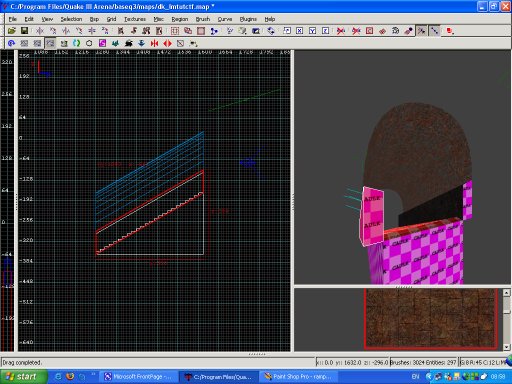Toggle scale lock on Y axis

click(313, 31)
